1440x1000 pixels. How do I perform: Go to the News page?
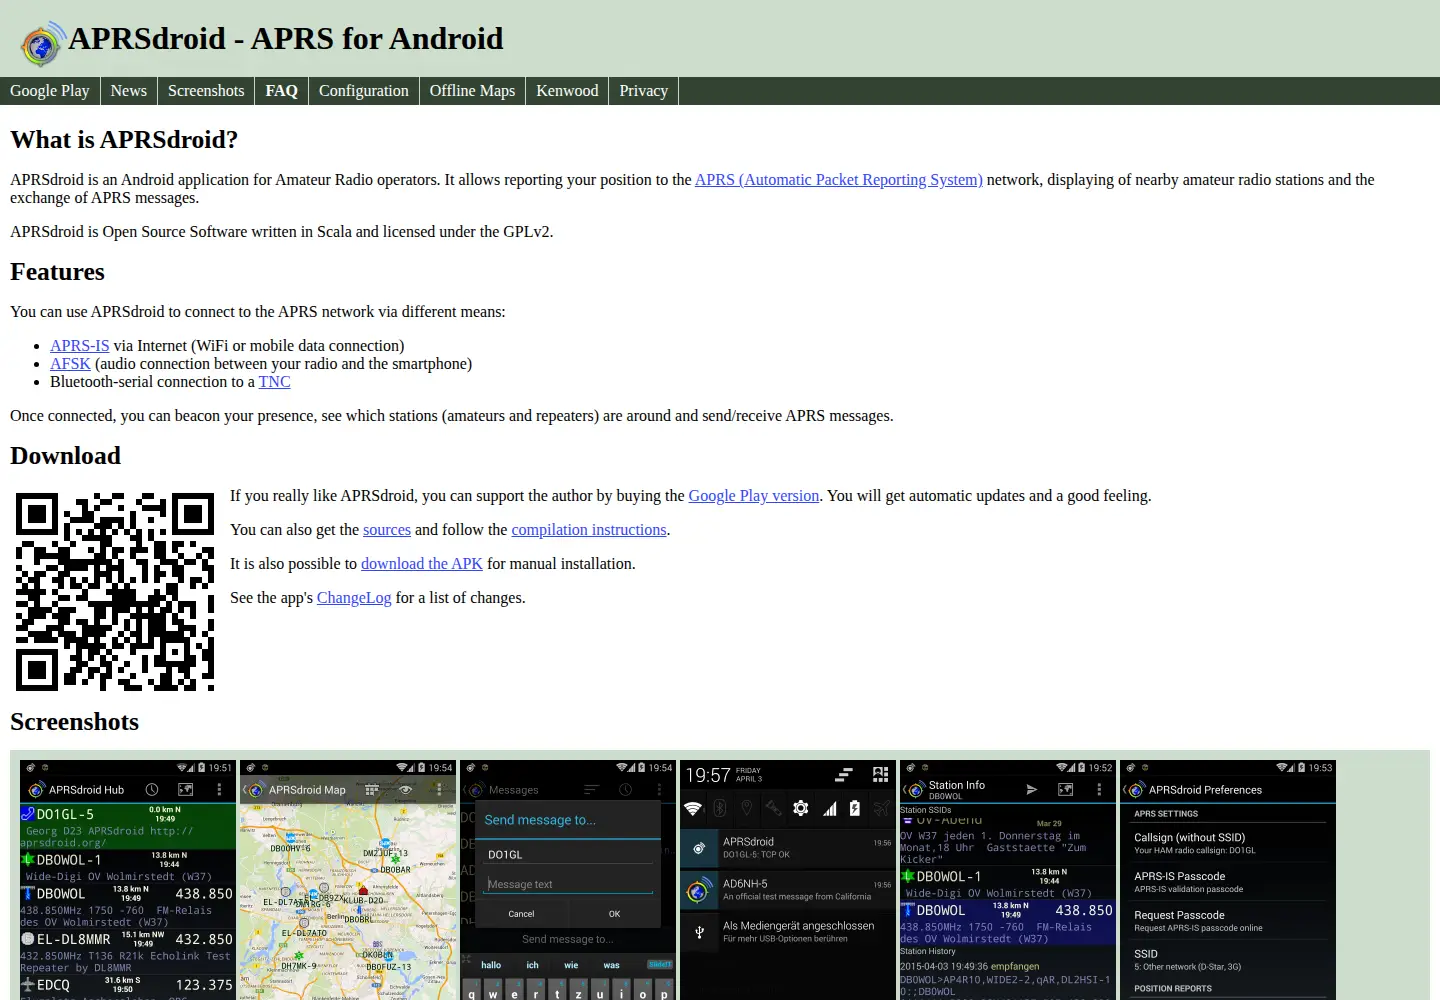pyautogui.click(x=129, y=91)
